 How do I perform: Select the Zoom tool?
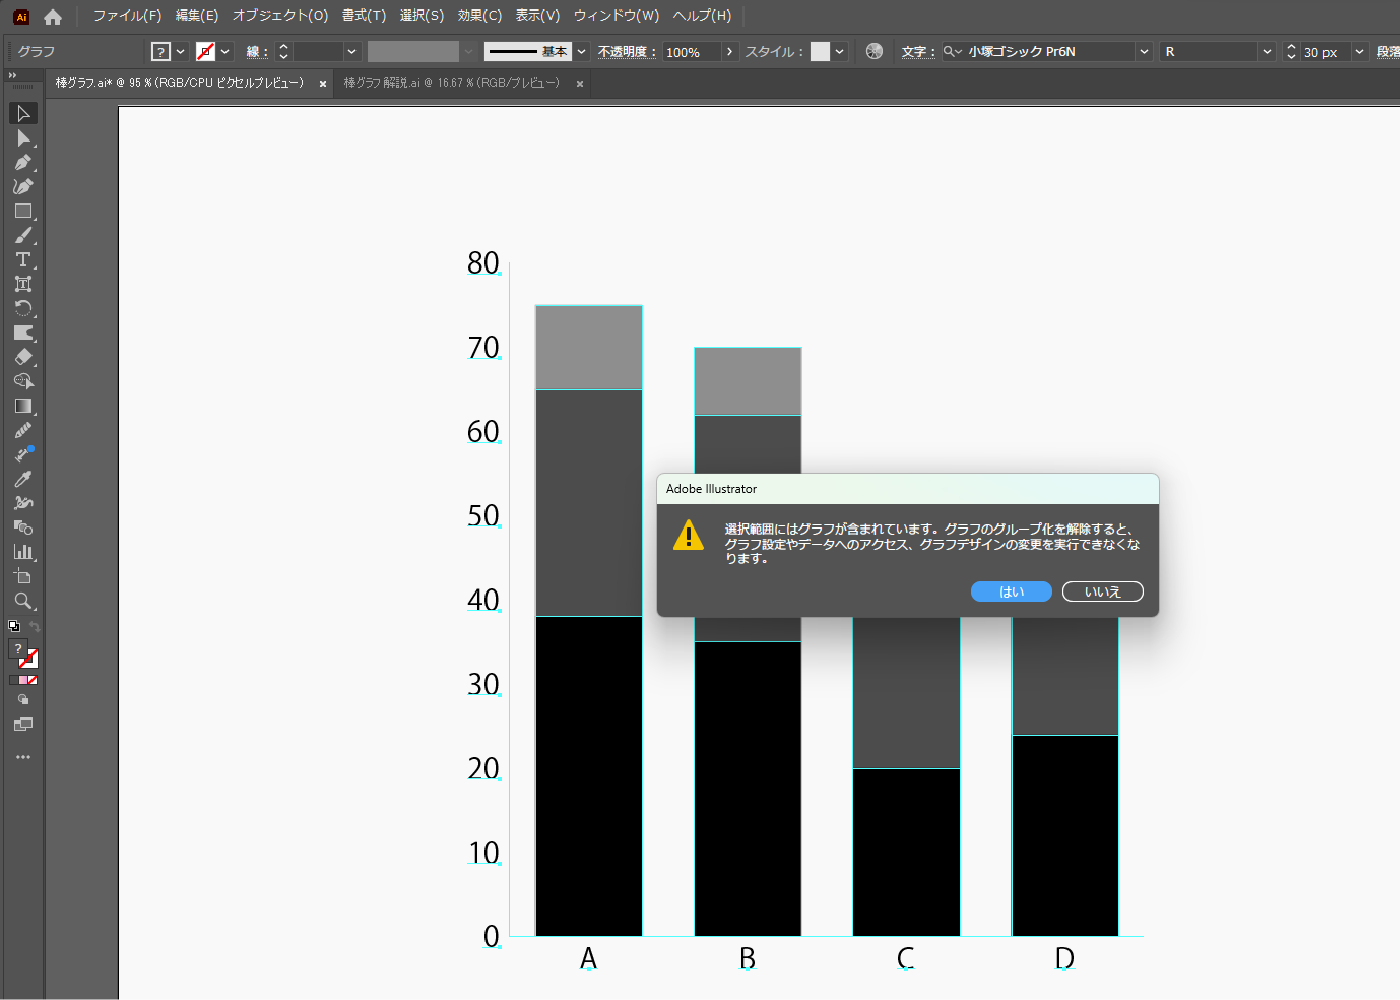click(x=23, y=601)
